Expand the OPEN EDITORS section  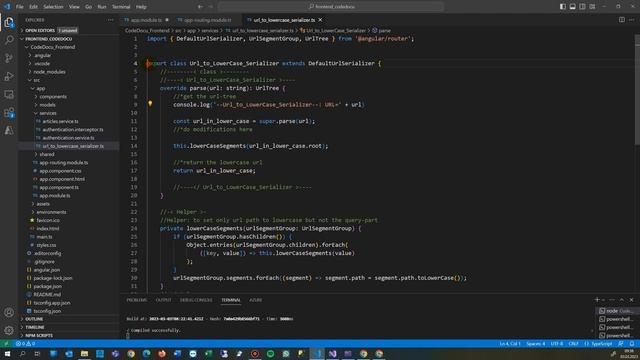tap(69, 30)
